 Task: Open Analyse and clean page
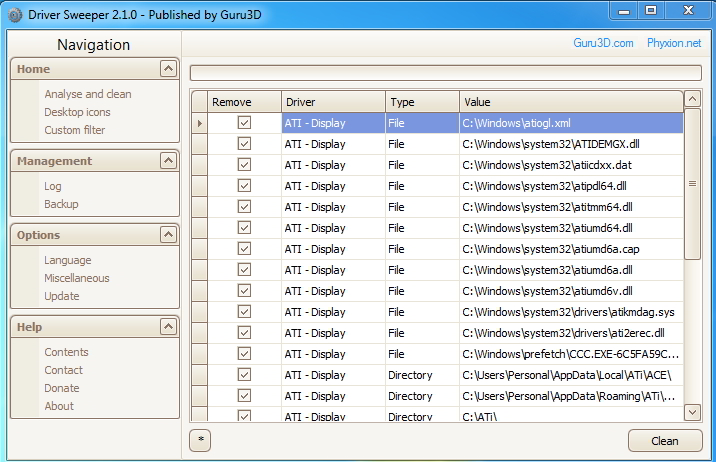[x=88, y=94]
